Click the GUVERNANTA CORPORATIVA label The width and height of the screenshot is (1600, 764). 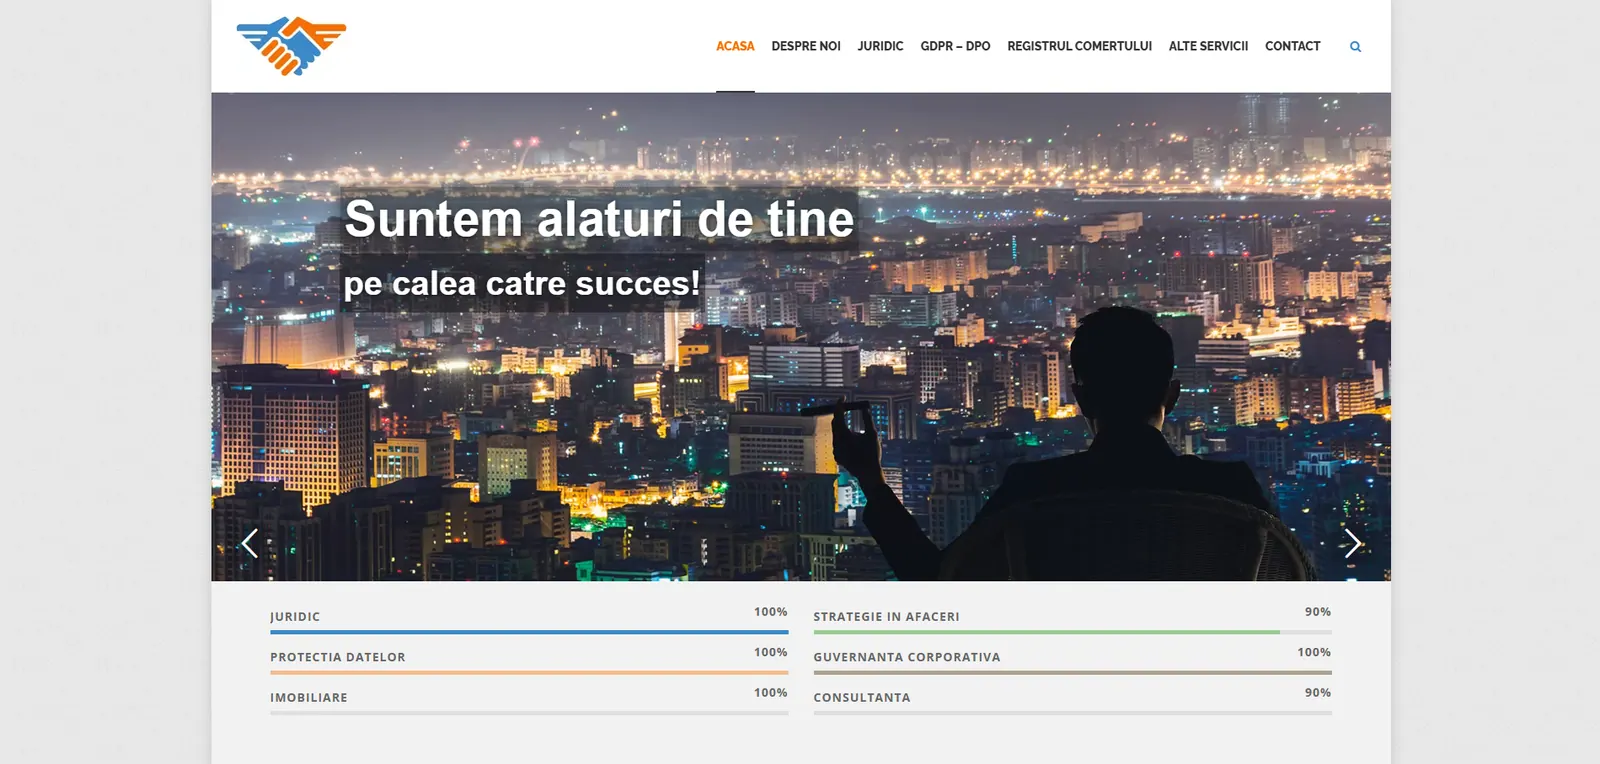coord(907,657)
